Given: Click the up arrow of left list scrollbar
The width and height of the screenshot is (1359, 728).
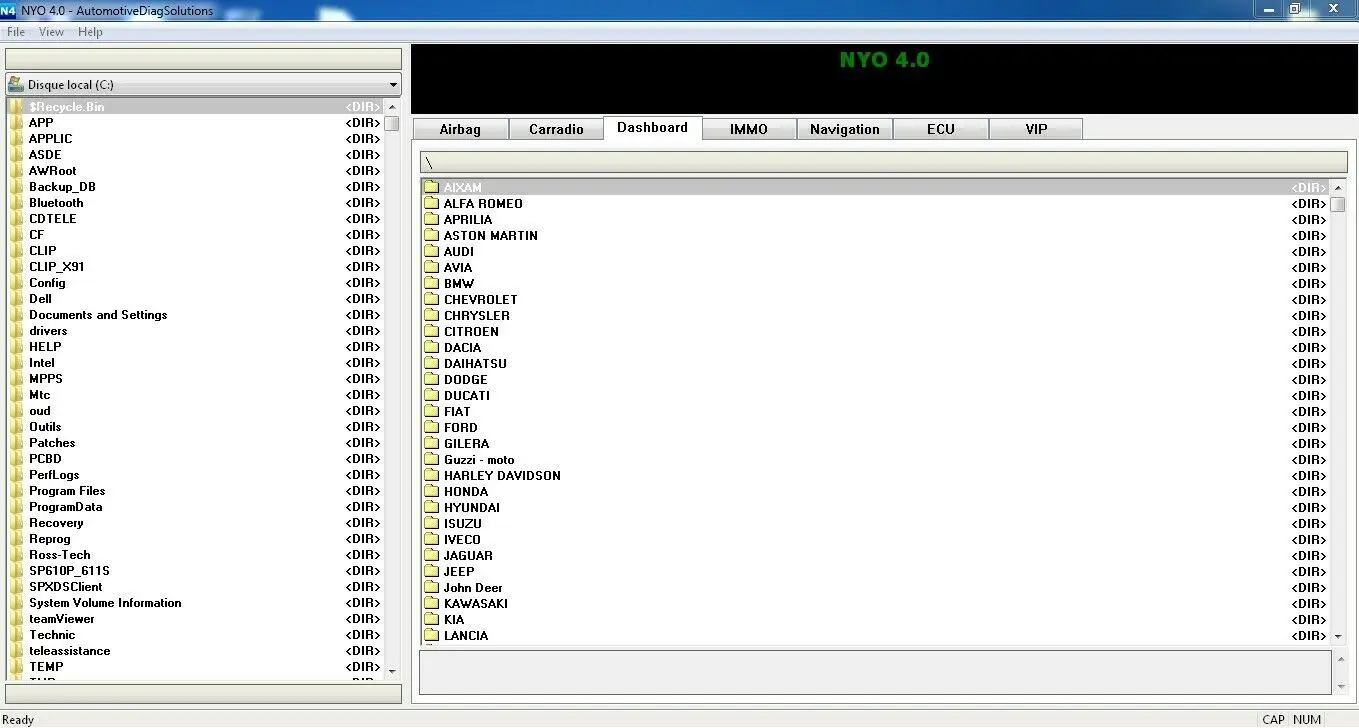Looking at the screenshot, I should pyautogui.click(x=392, y=107).
